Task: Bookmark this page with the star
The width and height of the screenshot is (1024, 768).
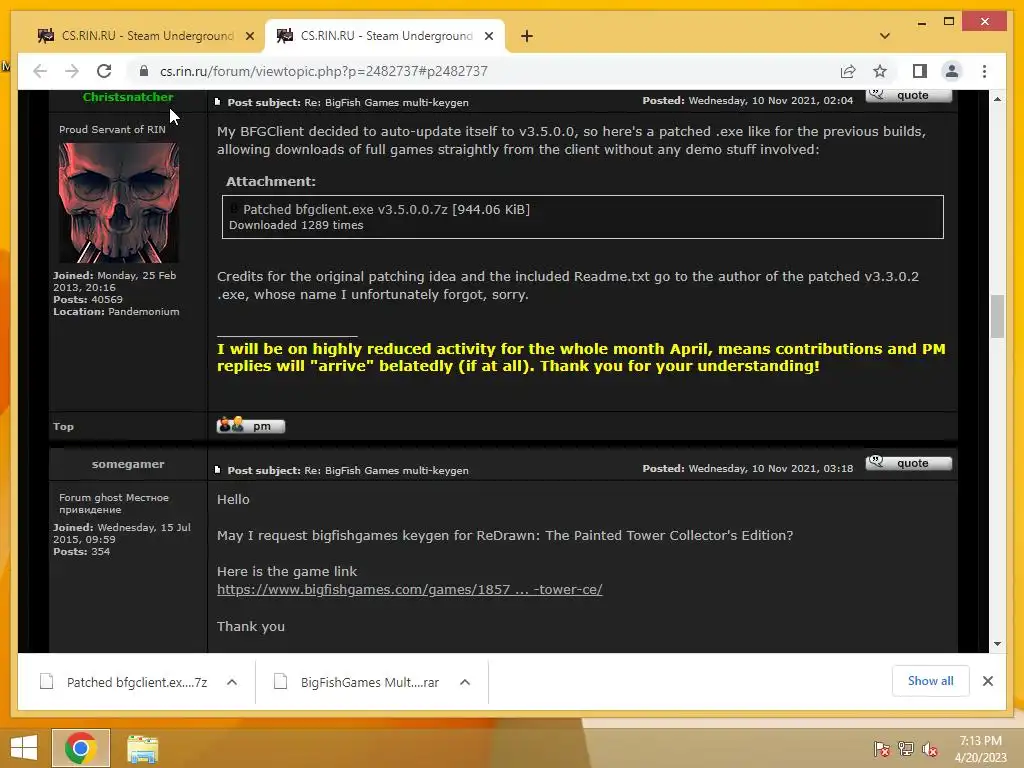Action: 880,71
